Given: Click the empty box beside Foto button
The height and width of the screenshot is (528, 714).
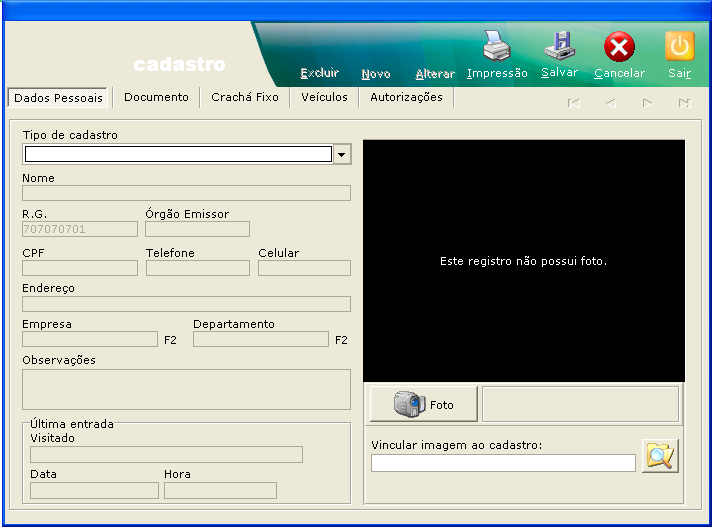Looking at the screenshot, I should point(581,404).
